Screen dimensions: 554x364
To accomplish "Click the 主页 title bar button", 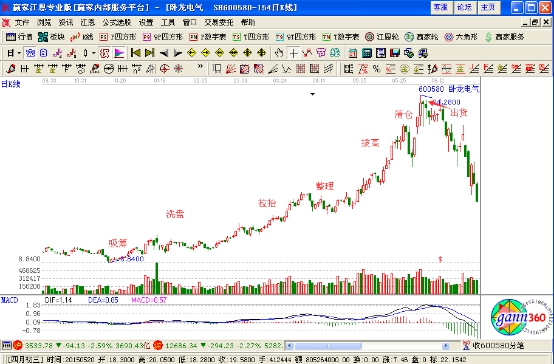I will (x=488, y=7).
